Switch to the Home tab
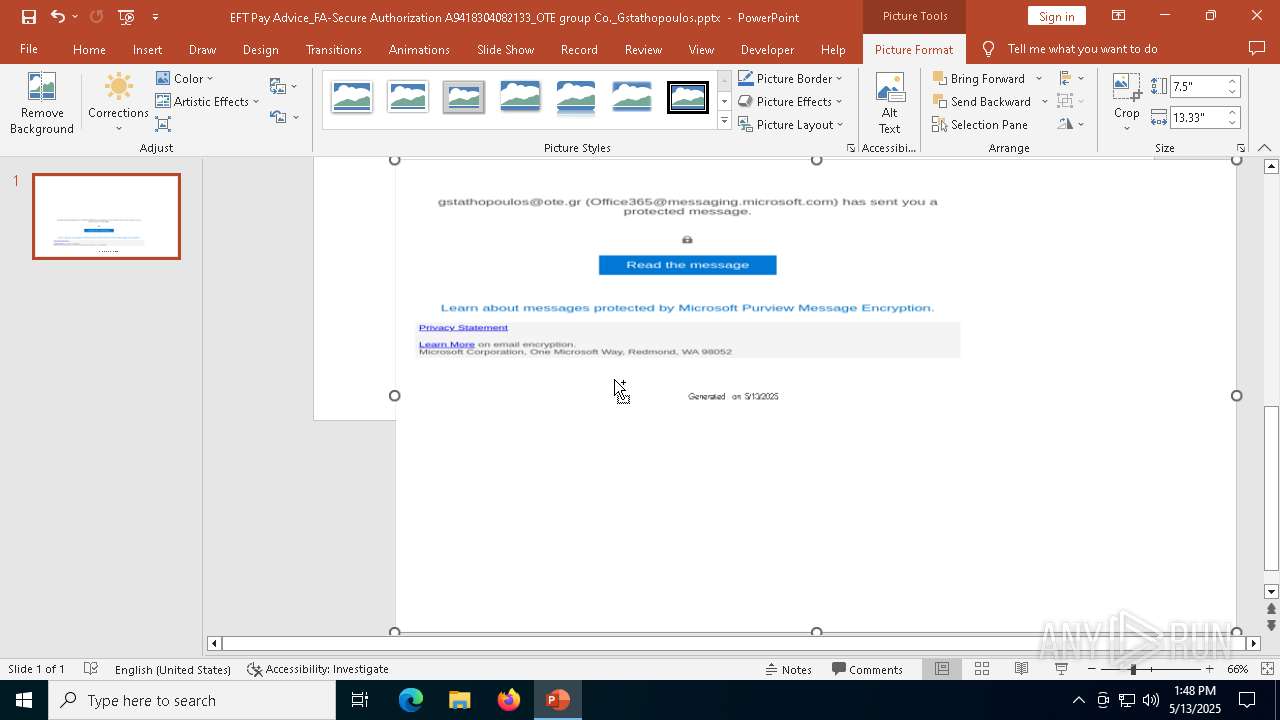Image resolution: width=1280 pixels, height=720 pixels. 89,49
